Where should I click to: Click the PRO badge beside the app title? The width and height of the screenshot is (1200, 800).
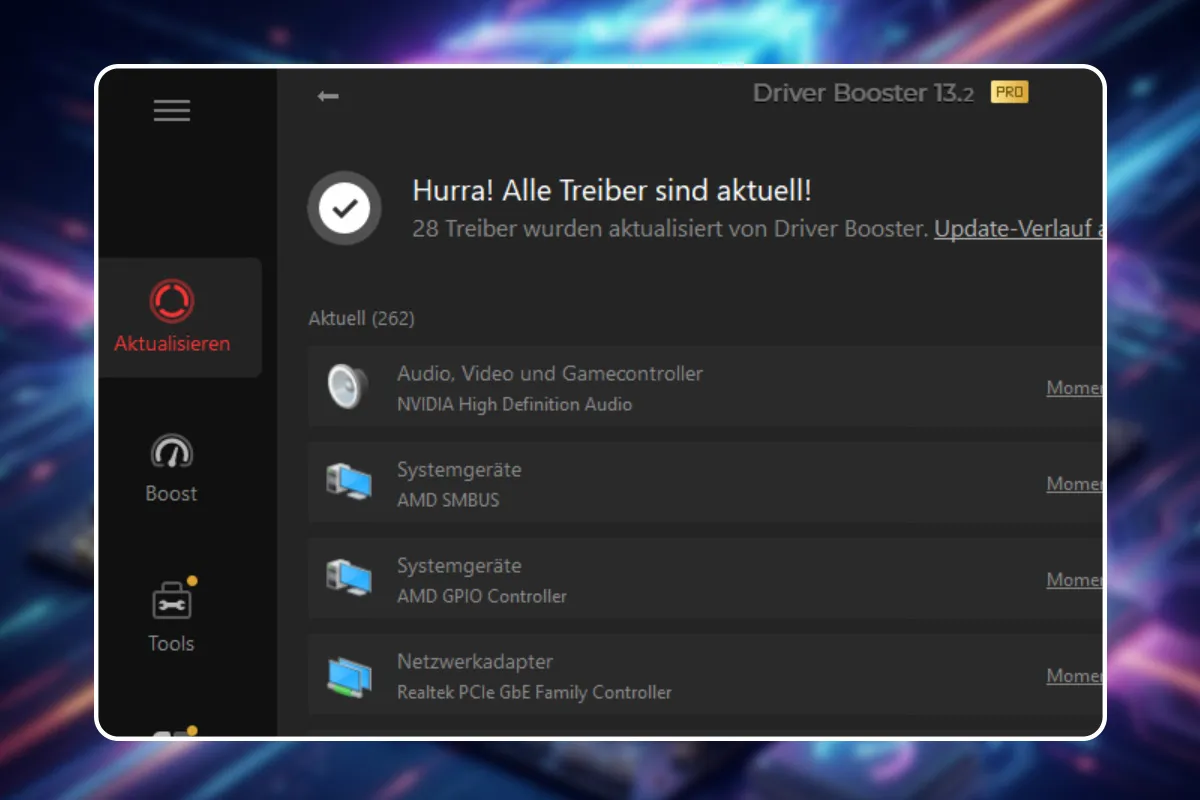click(1008, 91)
